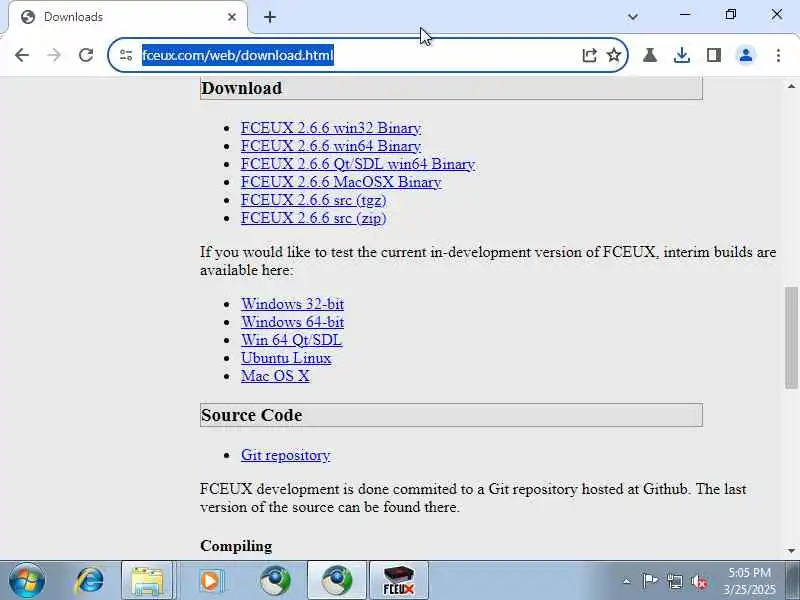Open the first Chromium taskbar icon

click(x=274, y=581)
